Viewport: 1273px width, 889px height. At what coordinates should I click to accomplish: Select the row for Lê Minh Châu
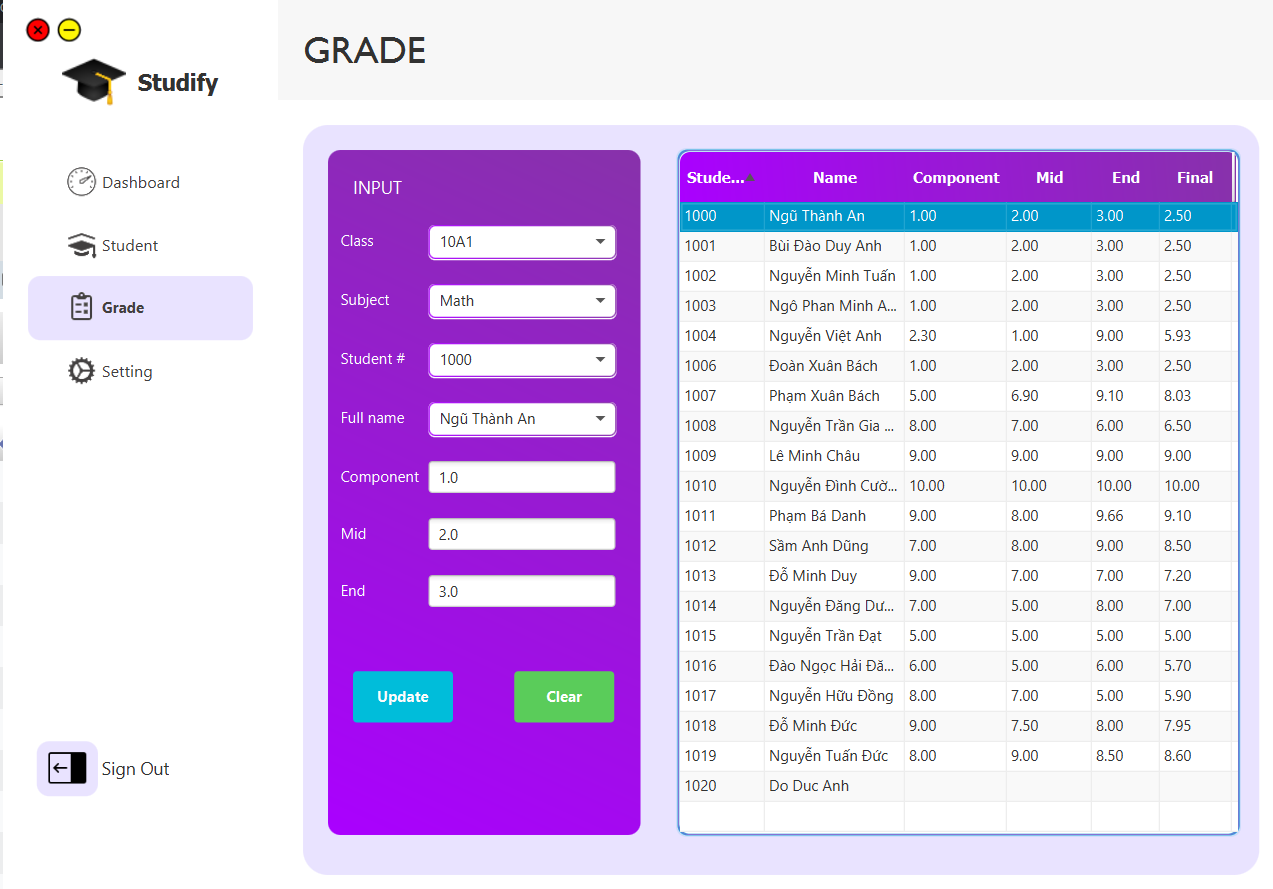click(x=959, y=456)
